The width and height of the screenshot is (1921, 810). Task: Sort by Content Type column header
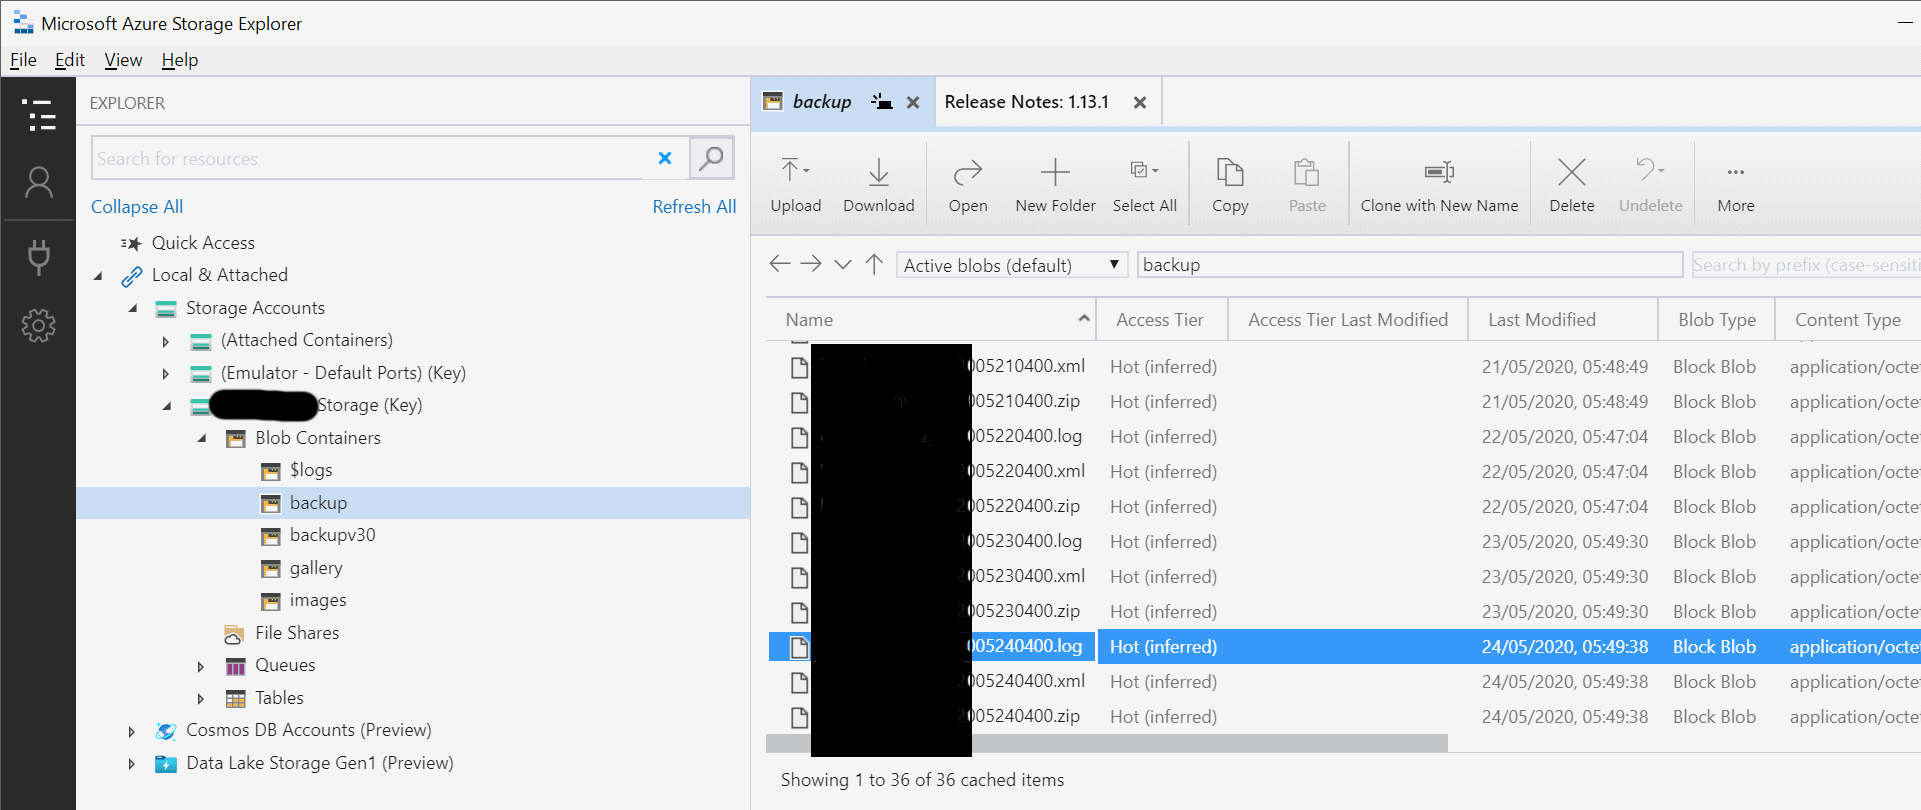coord(1848,320)
